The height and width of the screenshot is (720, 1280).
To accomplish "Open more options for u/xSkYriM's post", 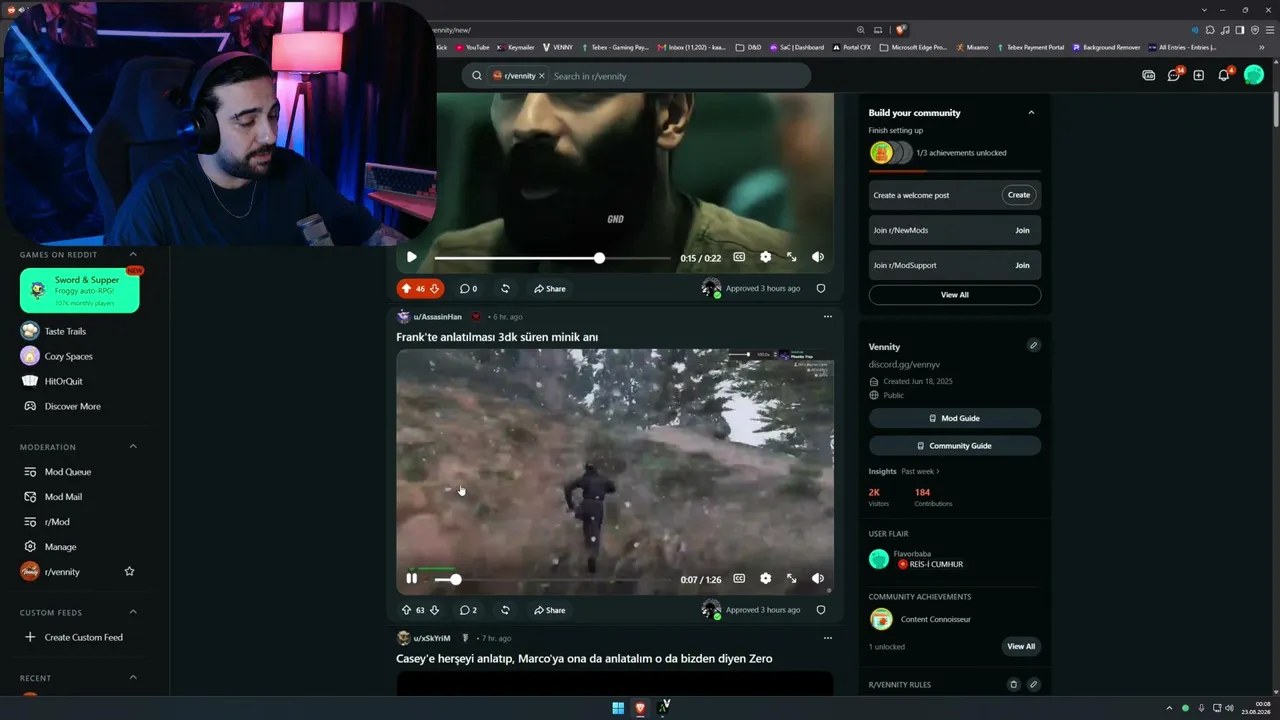I will [x=827, y=638].
